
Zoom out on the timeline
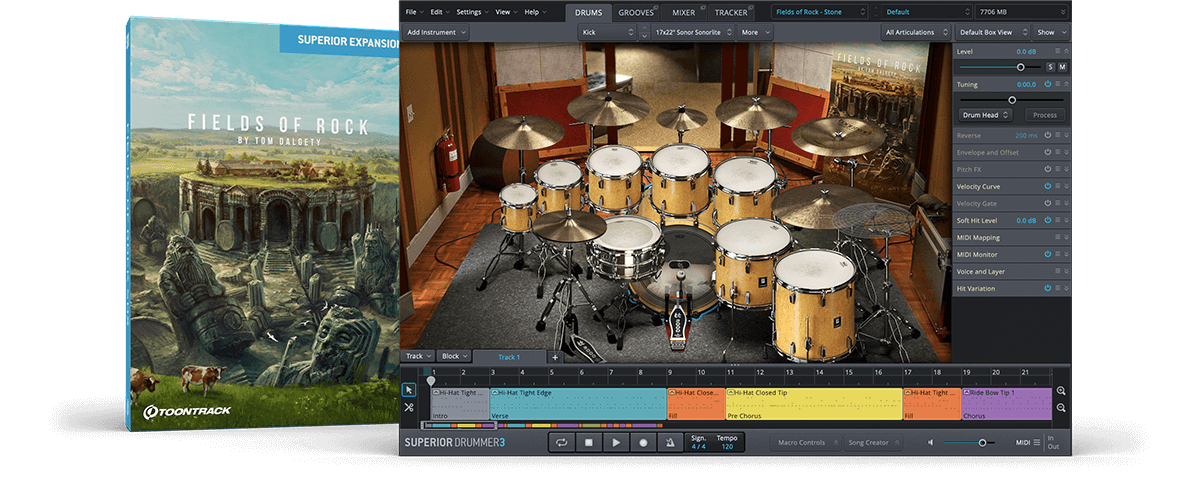1061,408
